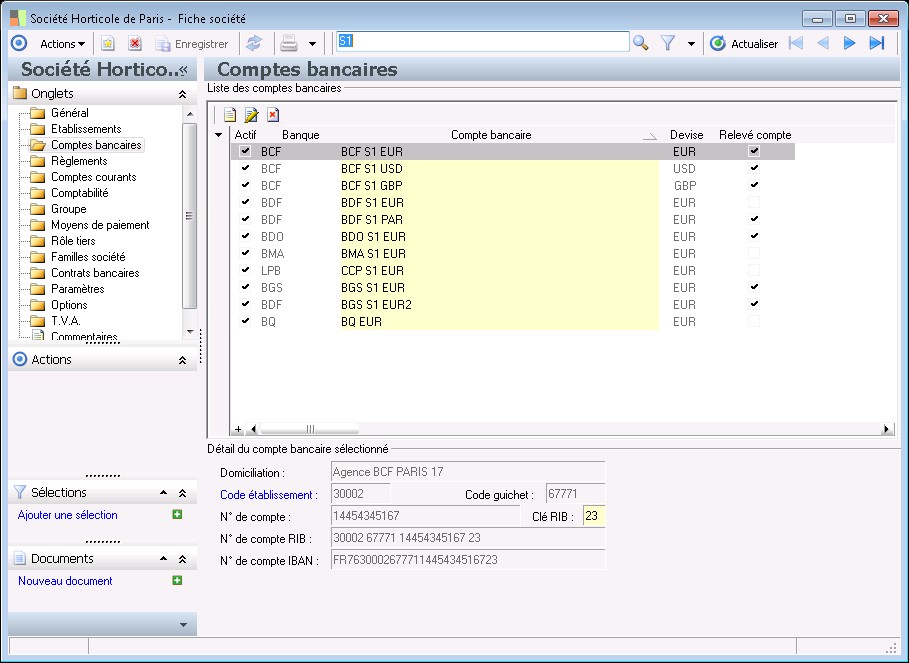The height and width of the screenshot is (663, 909).
Task: Edit the selected bank account
Action: click(252, 115)
